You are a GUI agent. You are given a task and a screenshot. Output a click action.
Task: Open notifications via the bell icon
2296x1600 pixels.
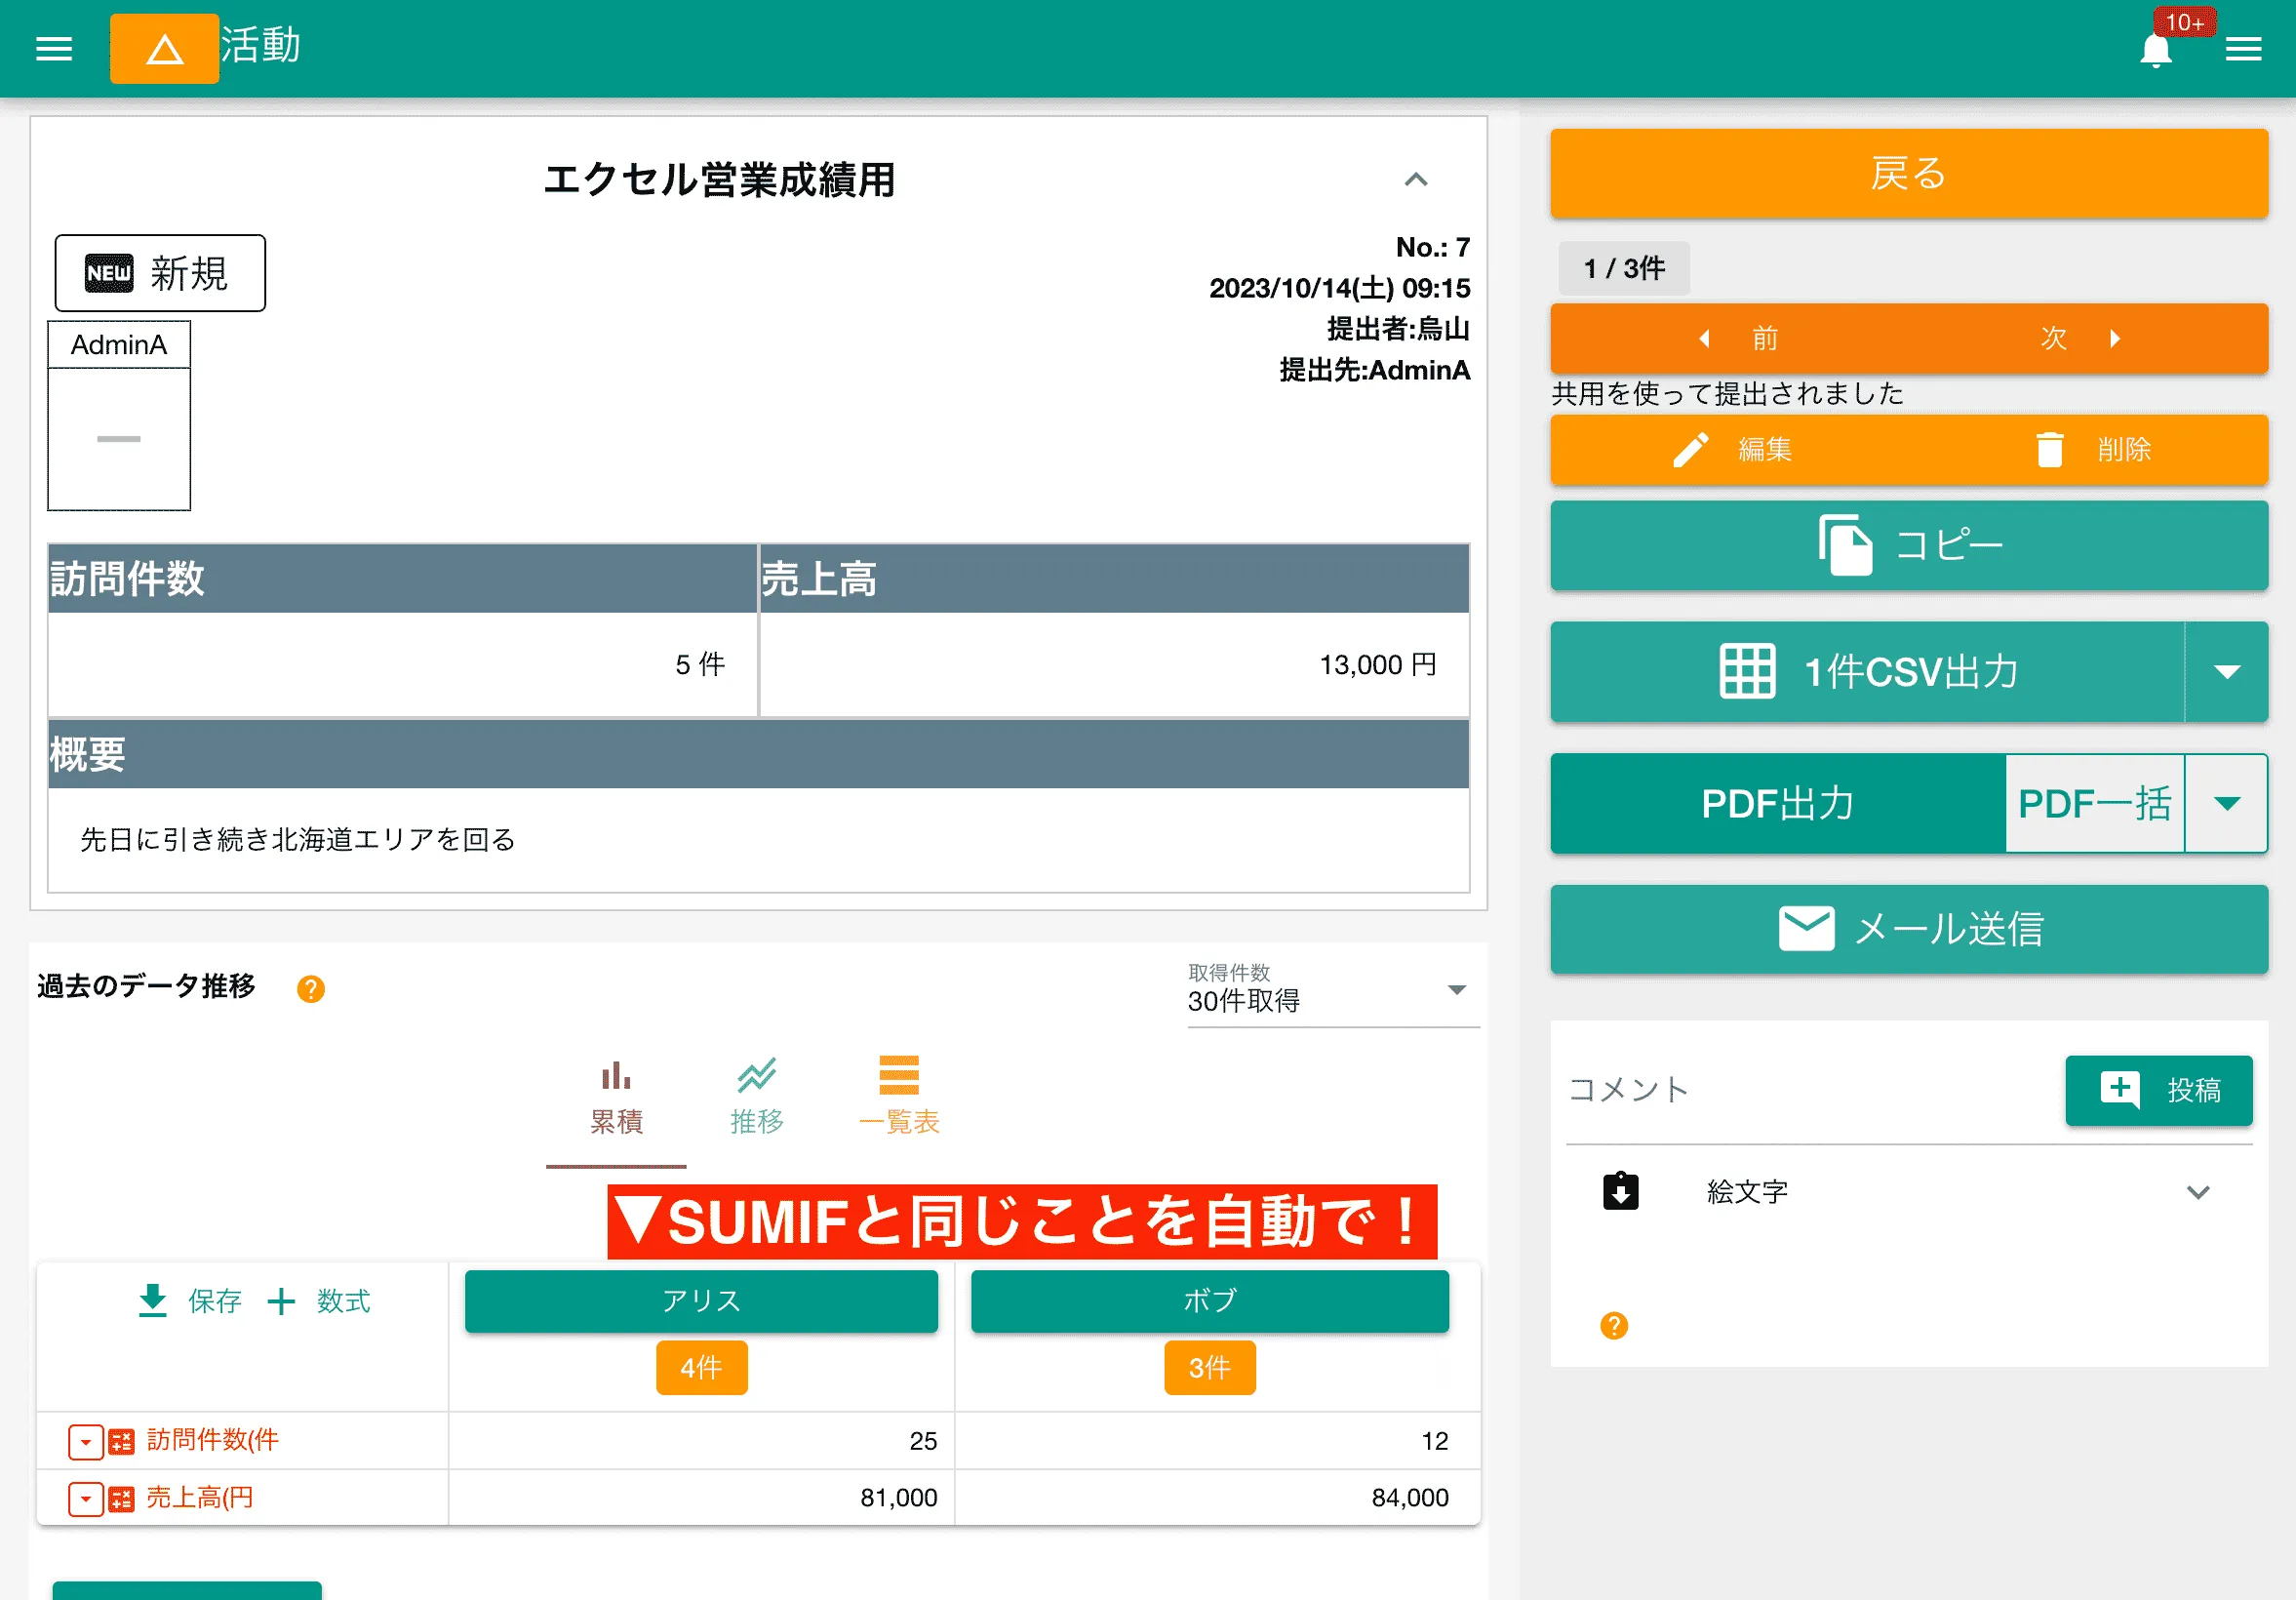click(x=2157, y=48)
